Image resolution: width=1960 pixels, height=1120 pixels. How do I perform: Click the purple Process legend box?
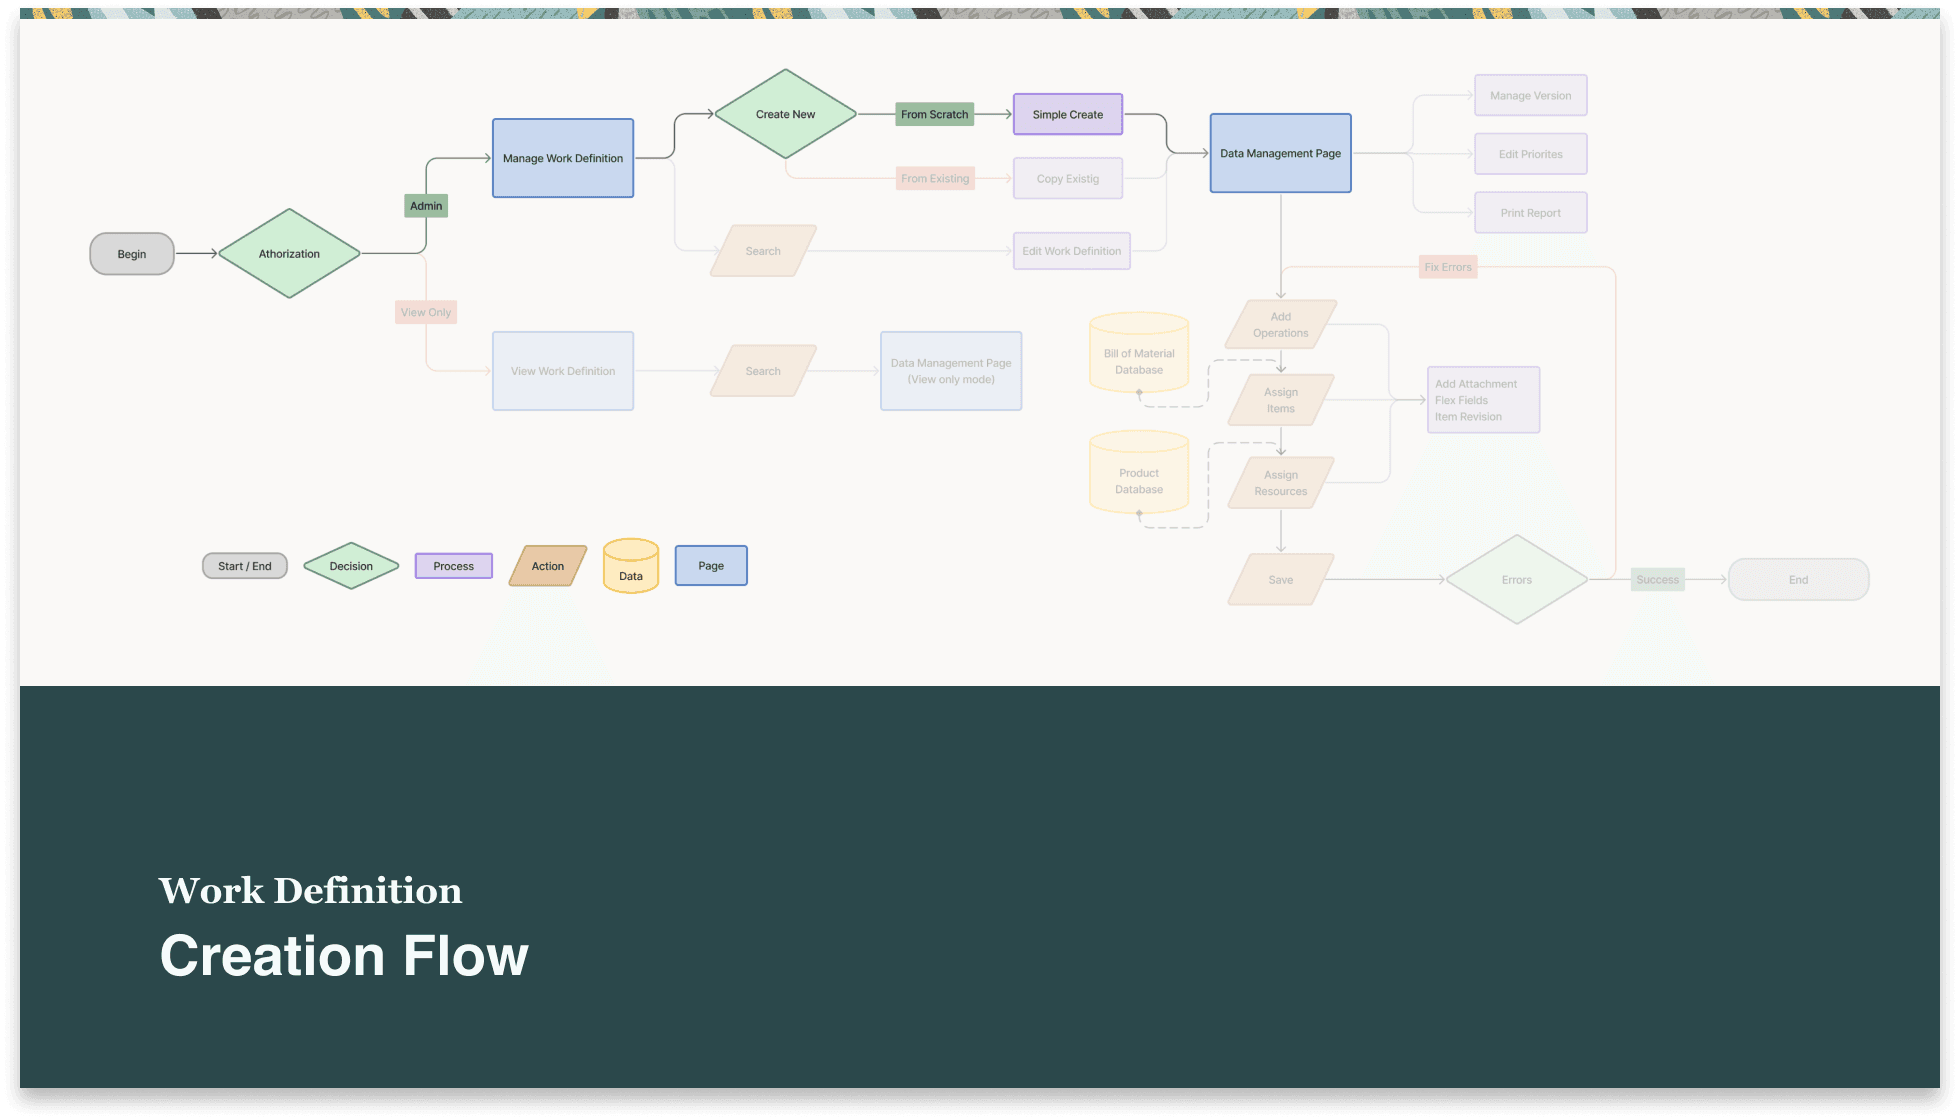click(454, 566)
